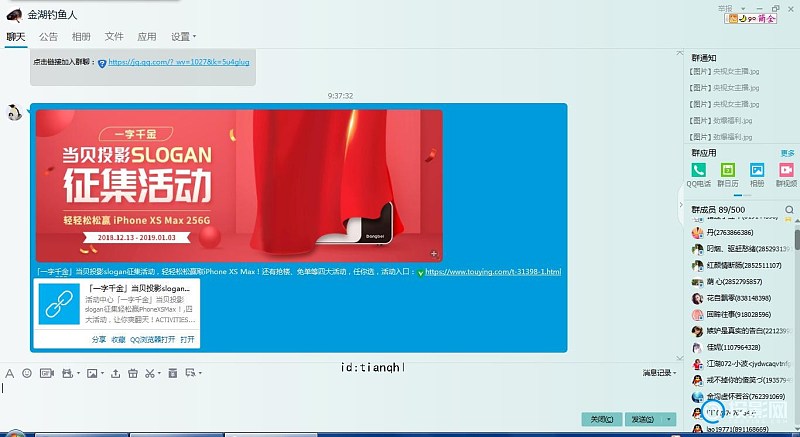Click the 群成员 89/500 header

click(x=718, y=210)
